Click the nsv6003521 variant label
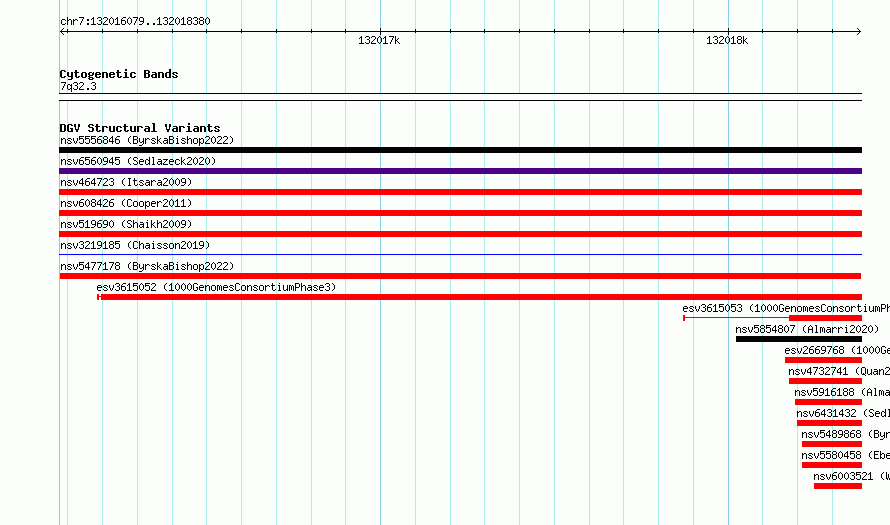This screenshot has height=525, width=890. (x=851, y=476)
